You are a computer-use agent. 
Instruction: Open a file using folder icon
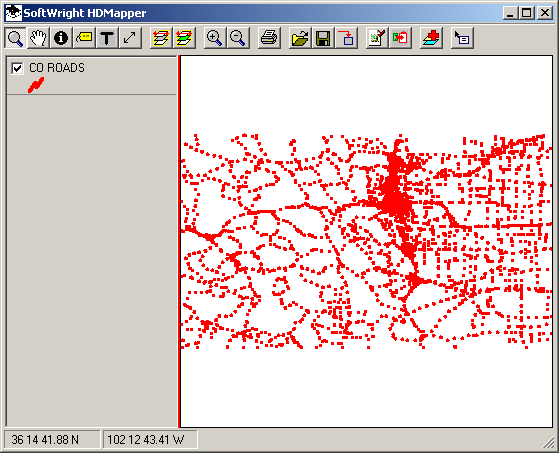tap(299, 38)
